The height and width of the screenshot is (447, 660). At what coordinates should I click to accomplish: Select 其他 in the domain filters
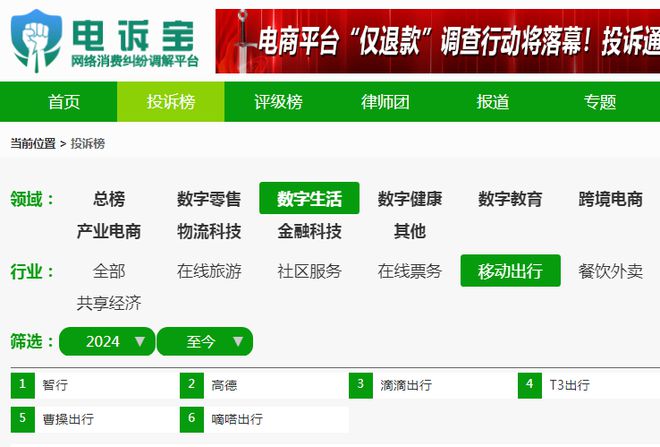[410, 231]
